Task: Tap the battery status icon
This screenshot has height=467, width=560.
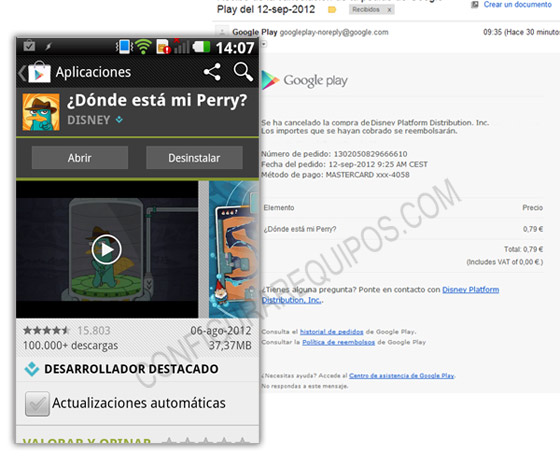Action: coord(201,47)
